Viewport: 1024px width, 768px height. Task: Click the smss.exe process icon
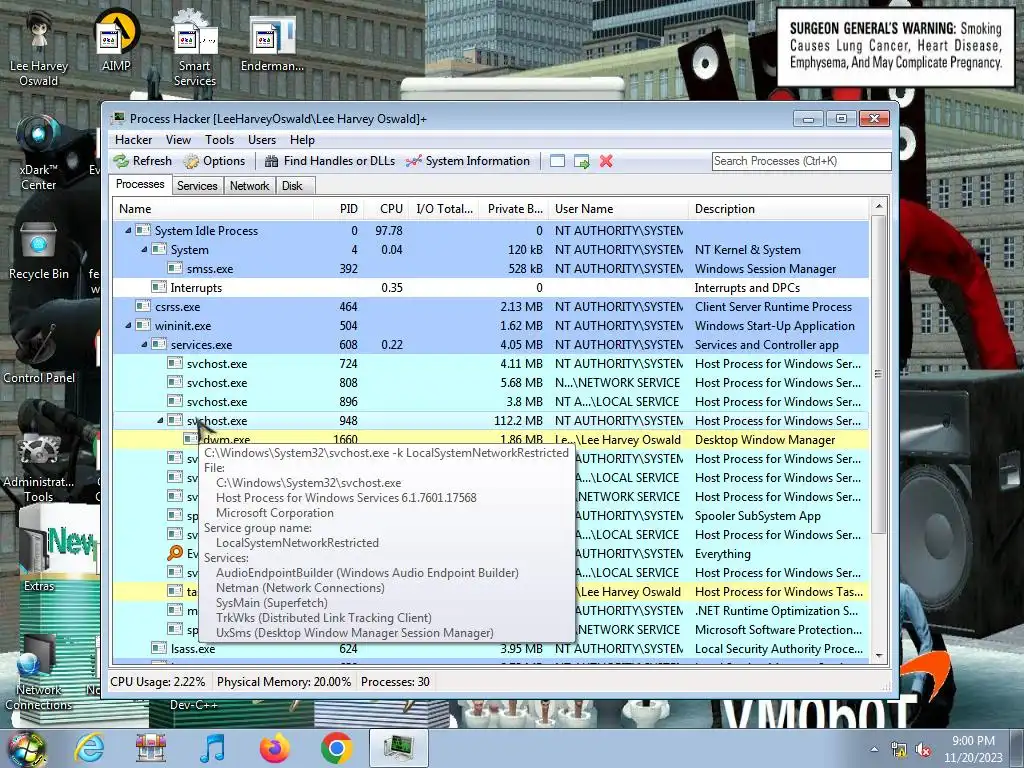[x=174, y=268]
